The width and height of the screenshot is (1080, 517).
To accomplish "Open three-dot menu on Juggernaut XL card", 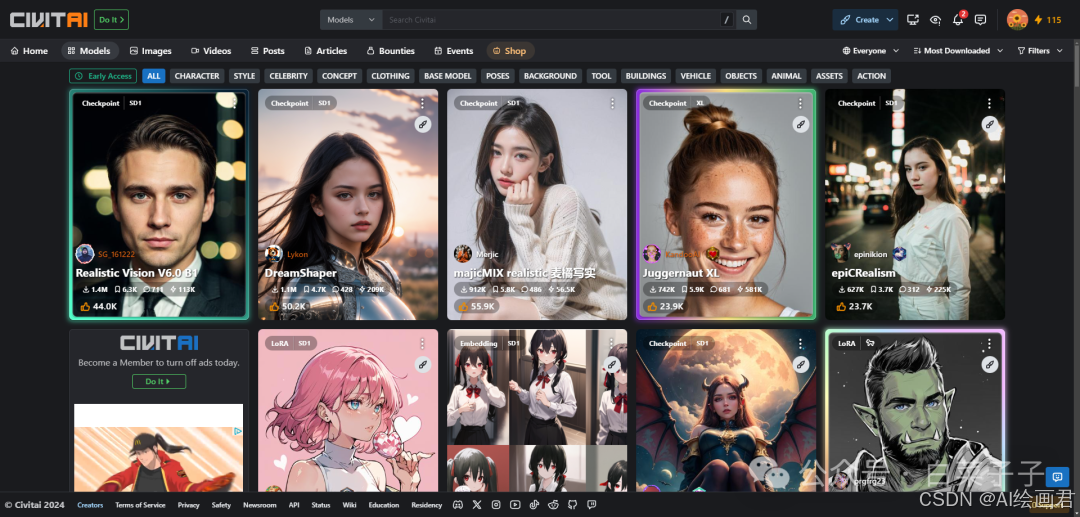I will coord(800,103).
